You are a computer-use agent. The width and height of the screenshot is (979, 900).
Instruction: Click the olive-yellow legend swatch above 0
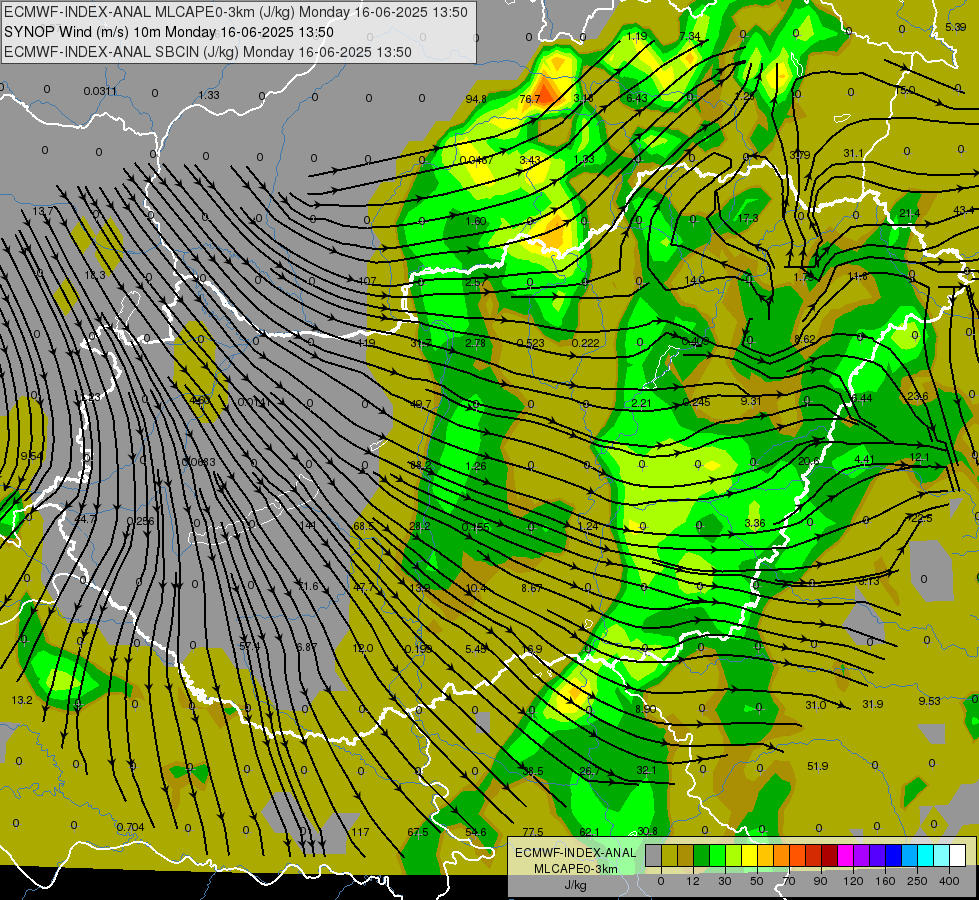pos(669,856)
